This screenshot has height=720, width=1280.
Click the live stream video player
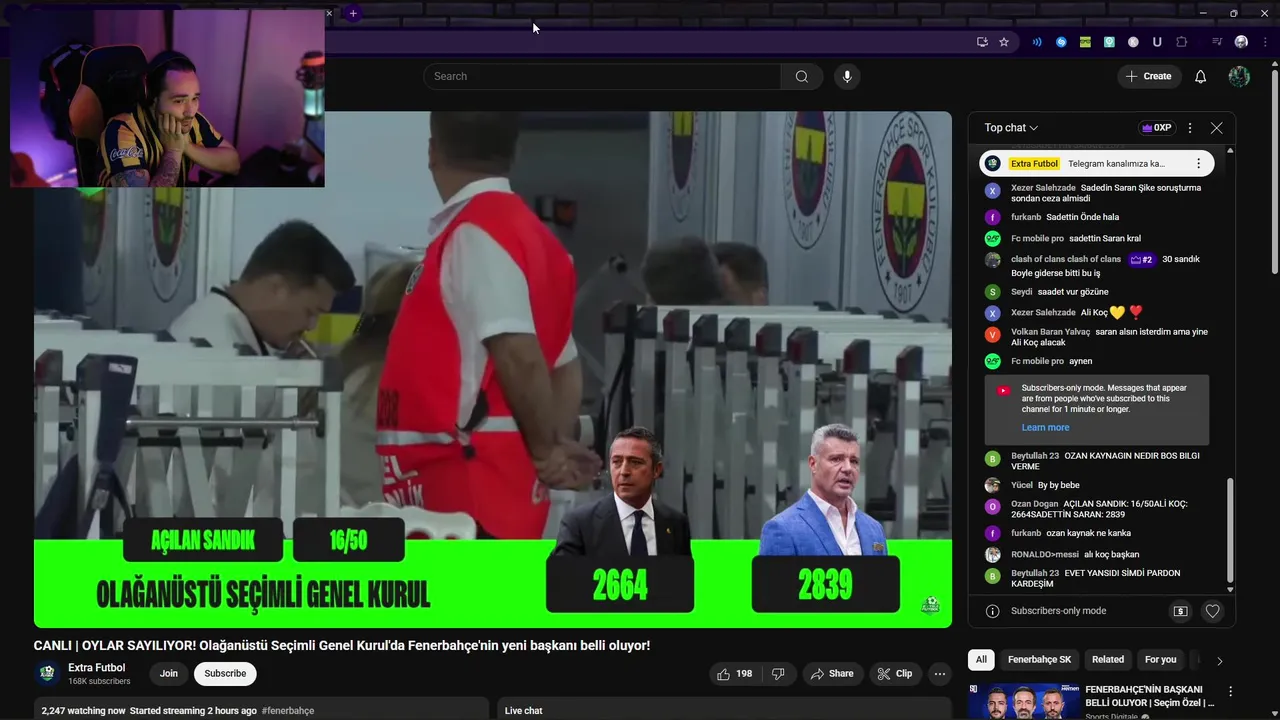(493, 369)
